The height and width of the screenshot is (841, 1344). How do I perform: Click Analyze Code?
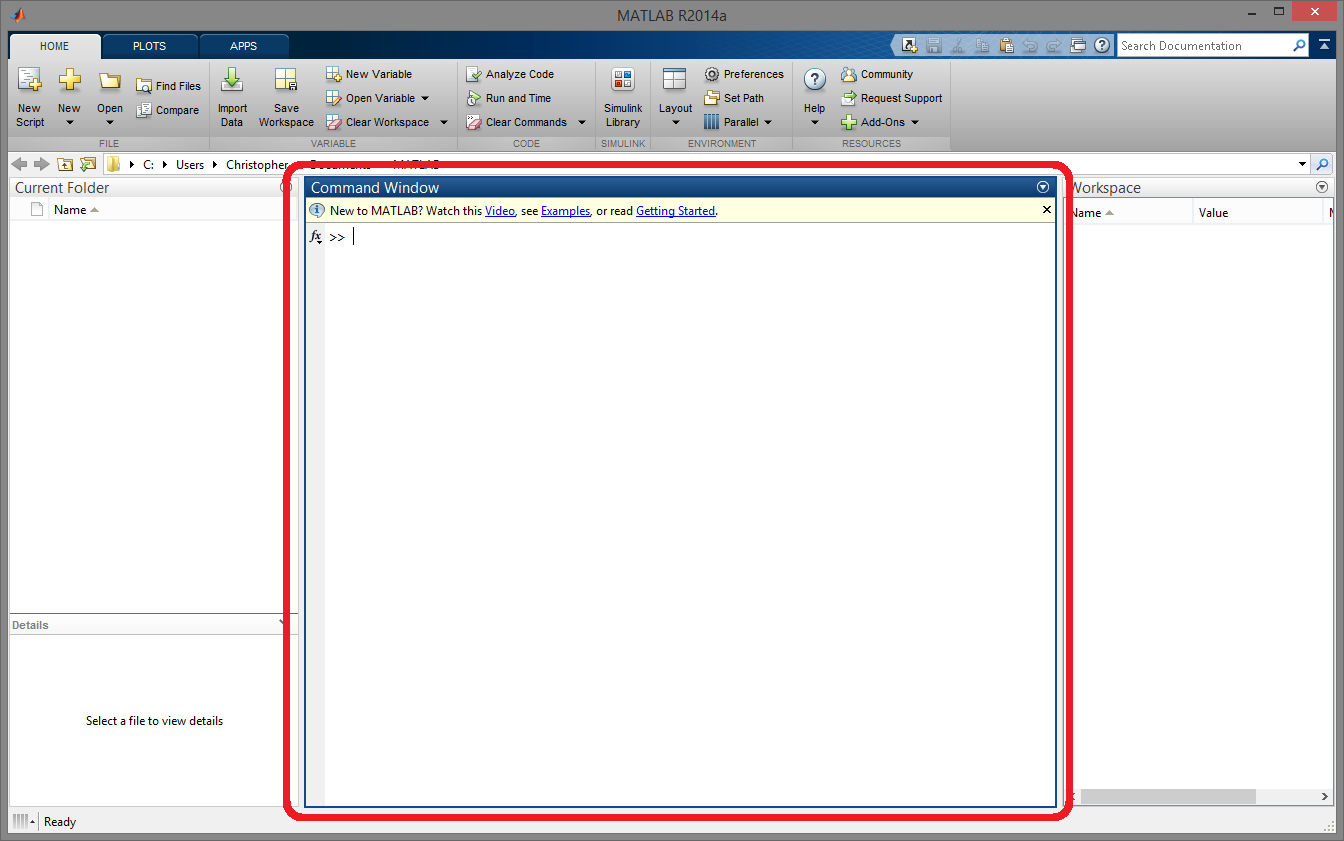(x=510, y=74)
